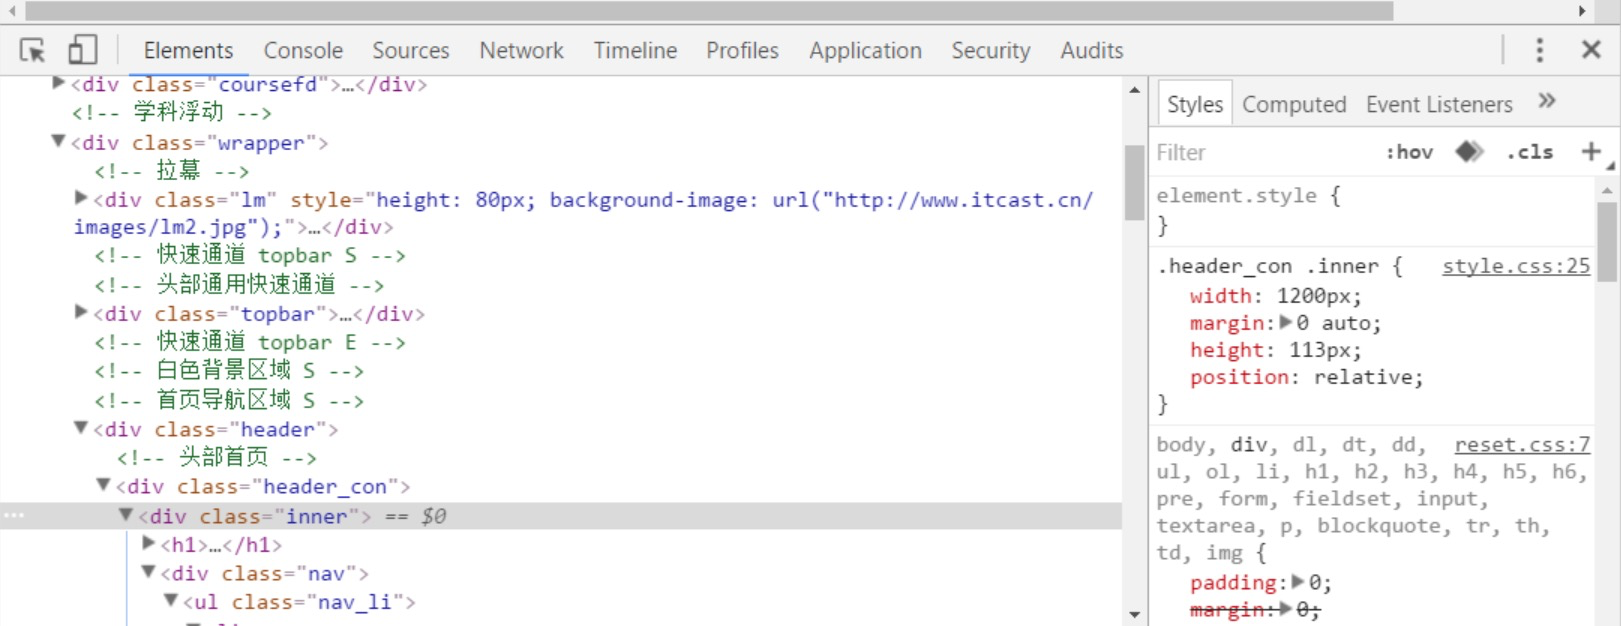
Task: Expand the topbar div node
Action: pyautogui.click(x=81, y=313)
